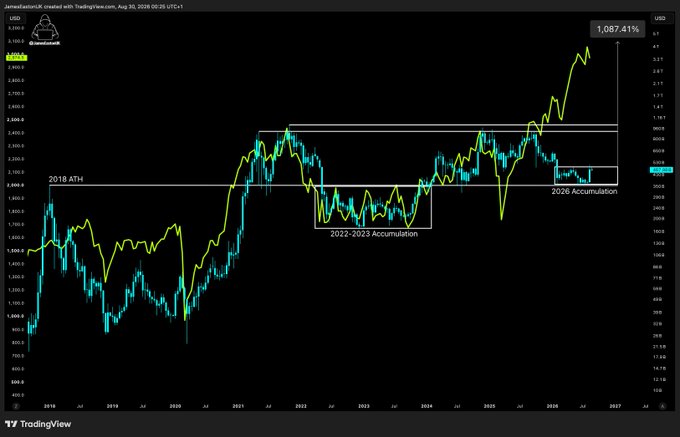Screen dimensions: 680x437
Task: Select the yellow-green price label on left axis
Action: [15, 57]
